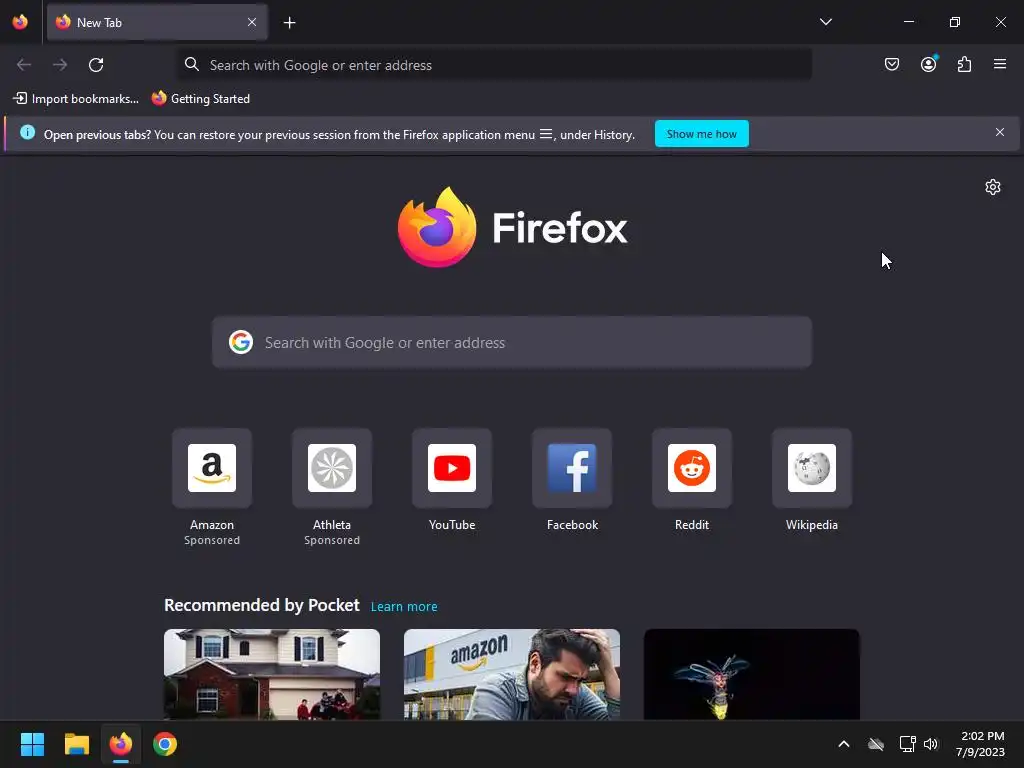Click Import bookmarks in bookmarks toolbar
Screen dimensions: 1024x768
pyautogui.click(x=76, y=99)
